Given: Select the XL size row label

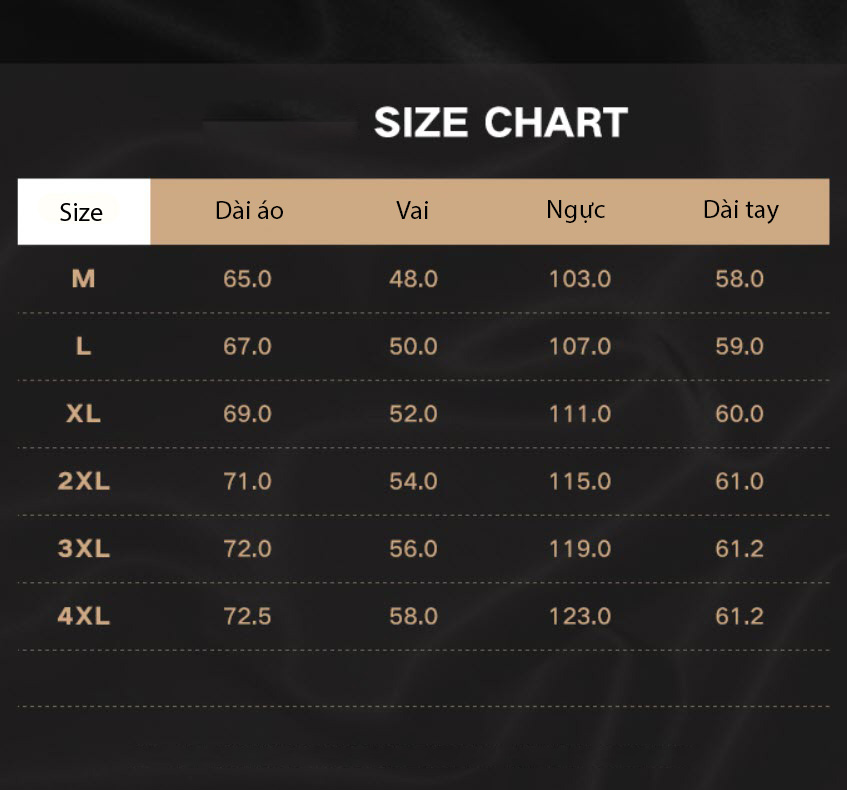Looking at the screenshot, I should (x=84, y=414).
